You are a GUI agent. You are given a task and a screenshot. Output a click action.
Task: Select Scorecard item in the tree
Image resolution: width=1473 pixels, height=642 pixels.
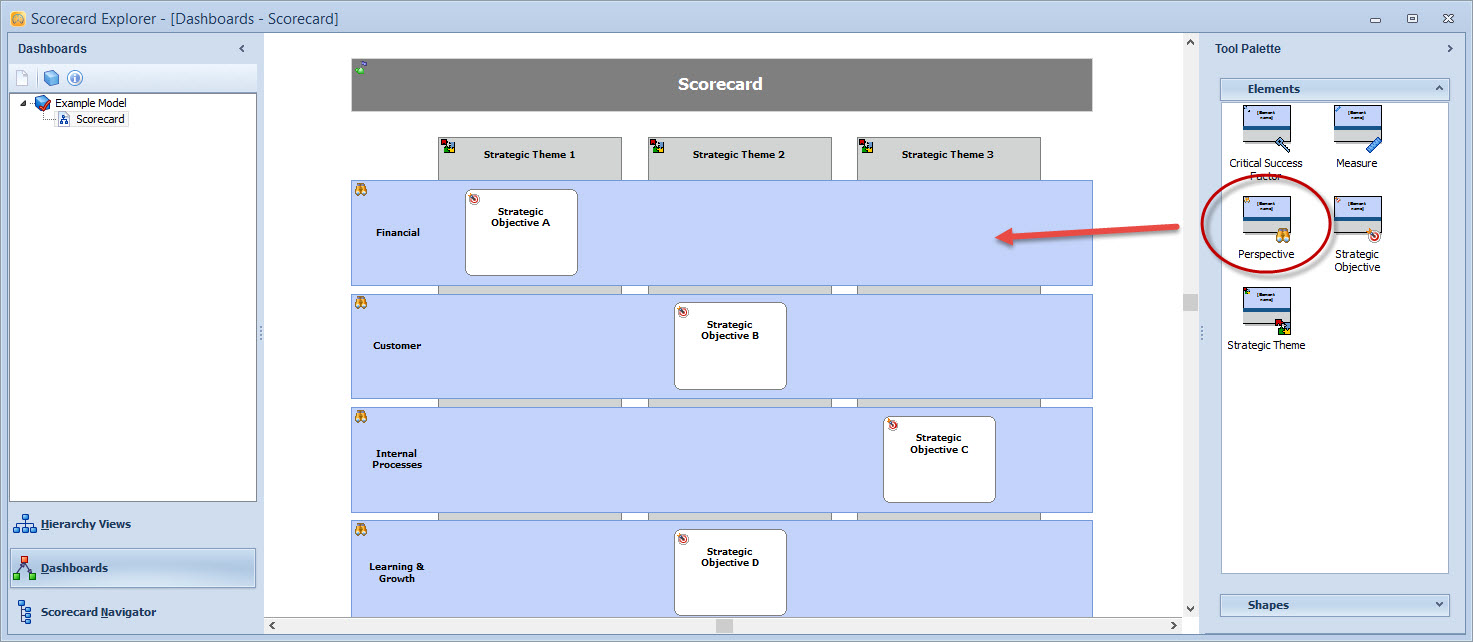click(100, 119)
